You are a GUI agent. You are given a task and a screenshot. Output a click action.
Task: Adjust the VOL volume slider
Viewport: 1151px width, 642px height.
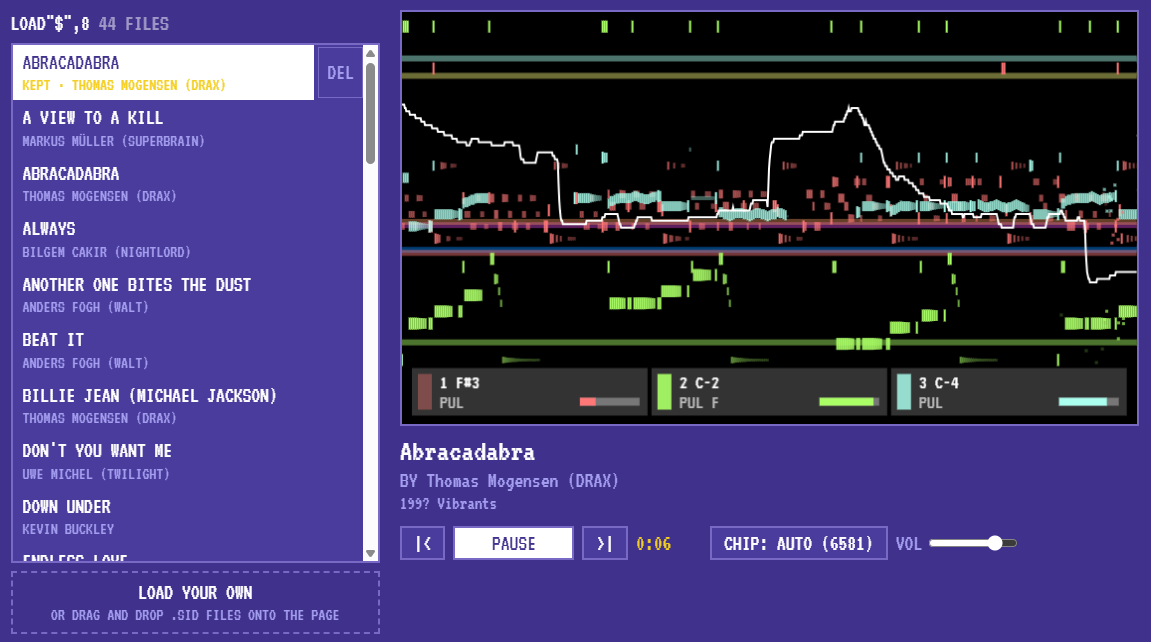click(x=973, y=544)
